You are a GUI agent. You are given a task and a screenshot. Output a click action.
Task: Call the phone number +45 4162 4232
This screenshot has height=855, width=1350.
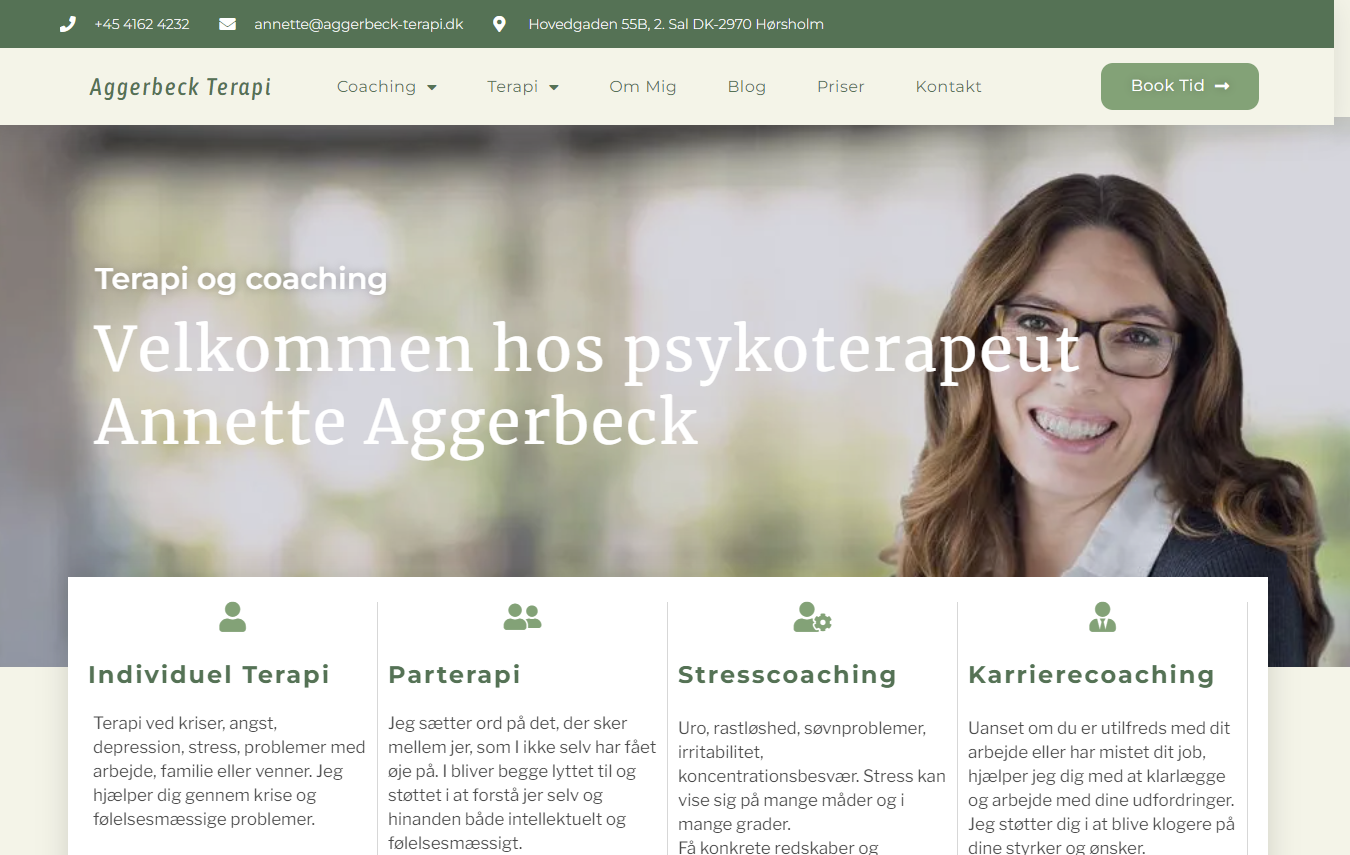(141, 24)
